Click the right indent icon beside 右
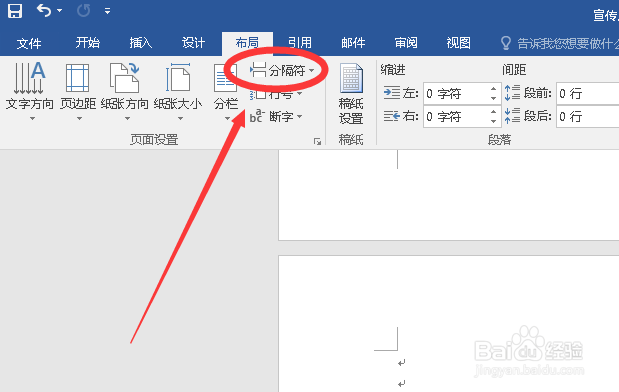This screenshot has width=619, height=392. pyautogui.click(x=392, y=116)
